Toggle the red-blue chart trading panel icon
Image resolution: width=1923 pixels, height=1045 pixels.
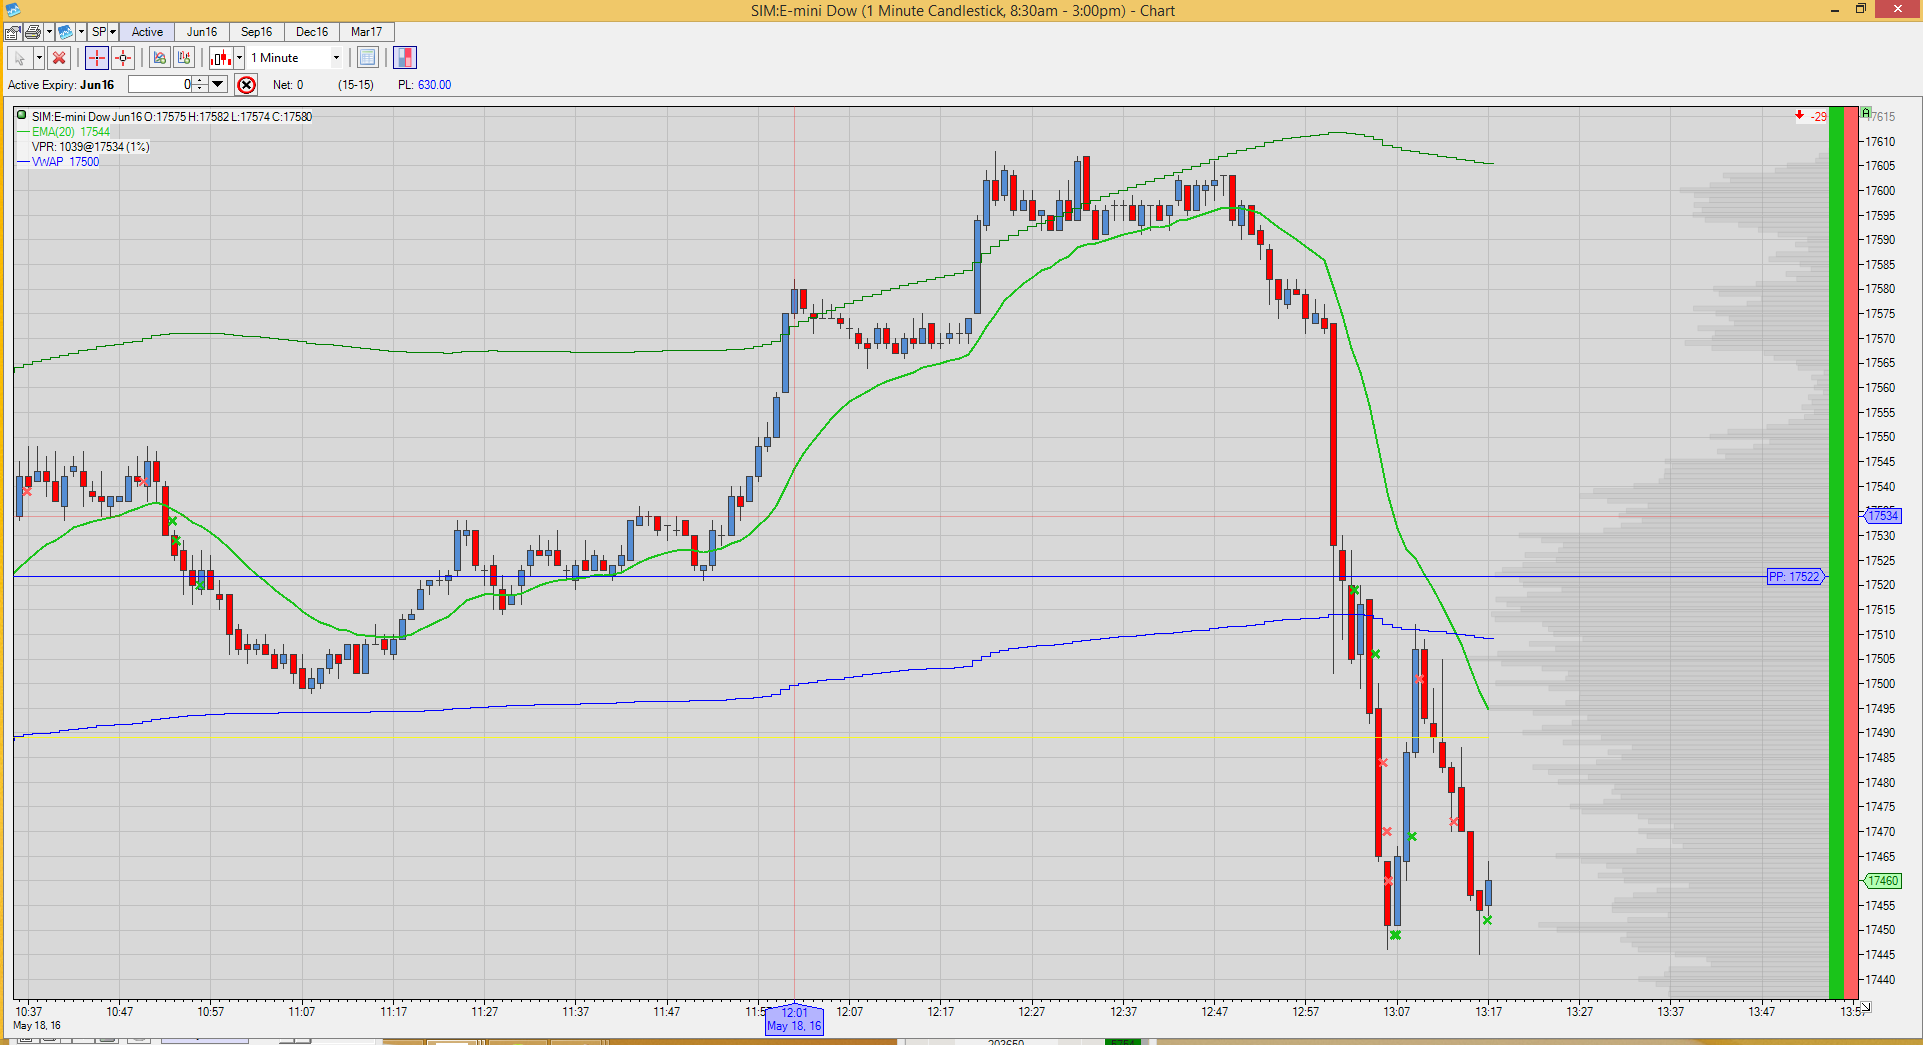pos(405,58)
